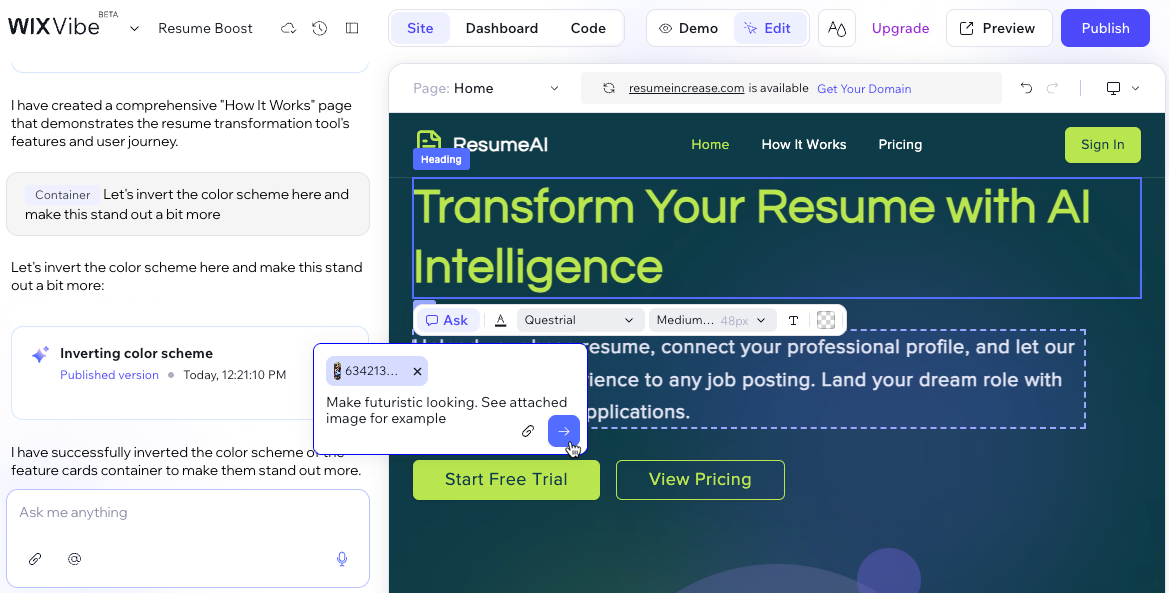Image resolution: width=1169 pixels, height=593 pixels.
Task: Attach a file in the prompt popup
Action: click(x=528, y=431)
